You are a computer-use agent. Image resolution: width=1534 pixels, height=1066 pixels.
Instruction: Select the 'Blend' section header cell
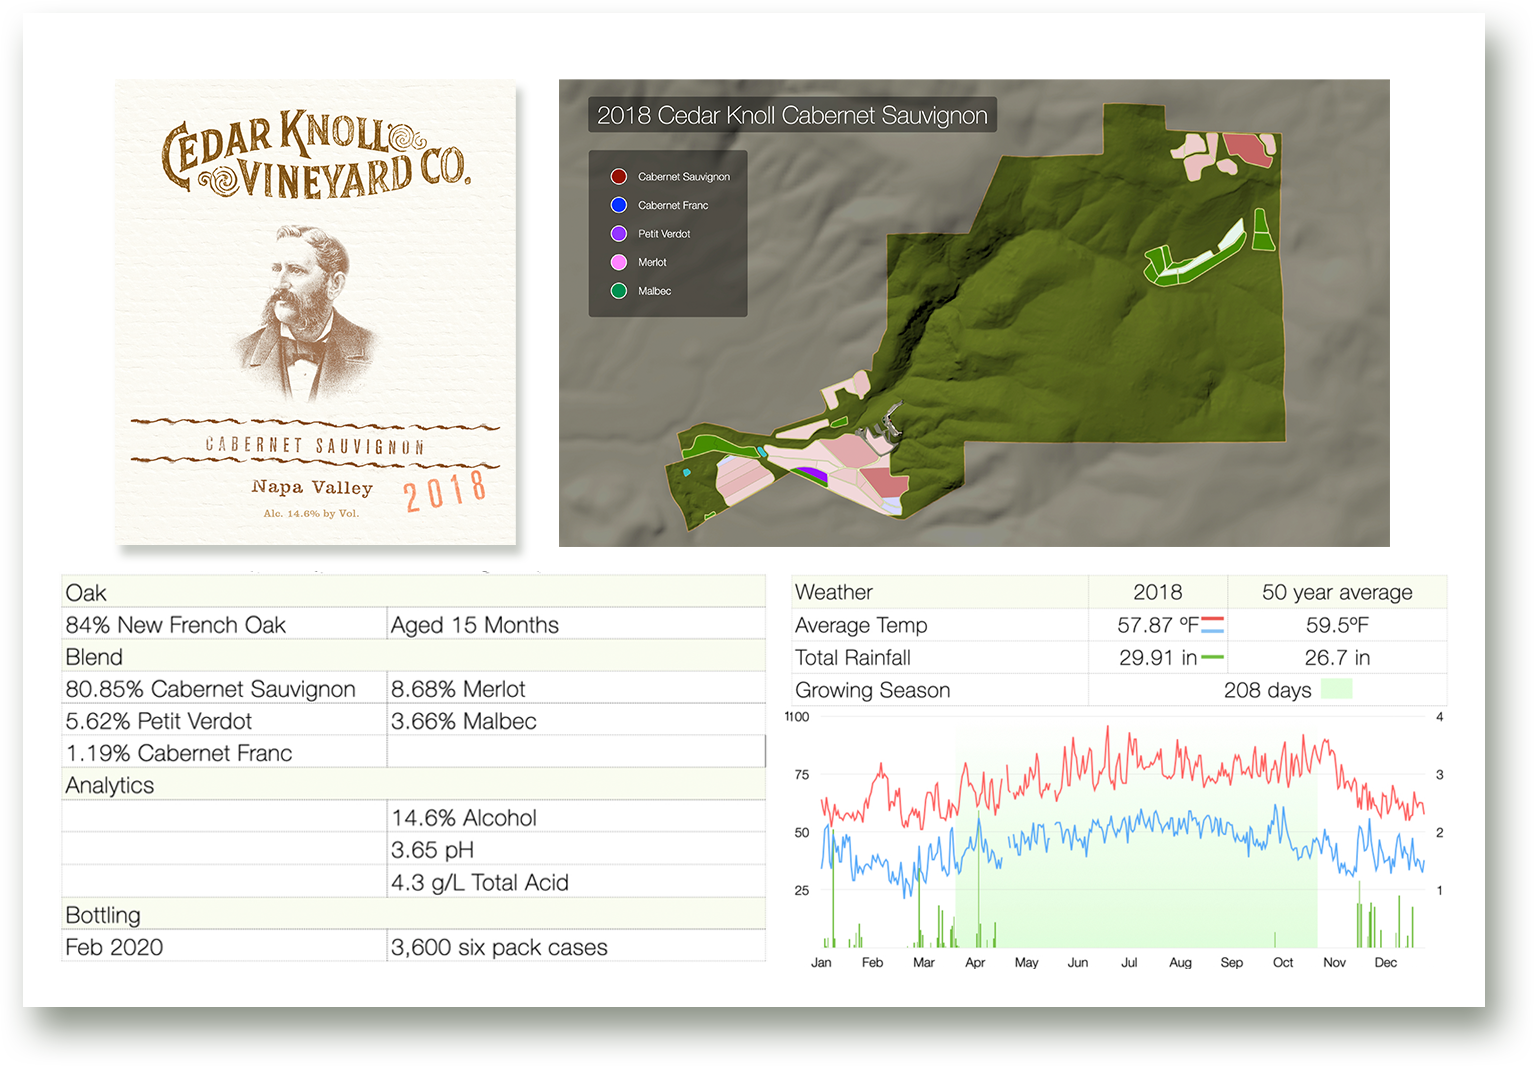click(414, 656)
